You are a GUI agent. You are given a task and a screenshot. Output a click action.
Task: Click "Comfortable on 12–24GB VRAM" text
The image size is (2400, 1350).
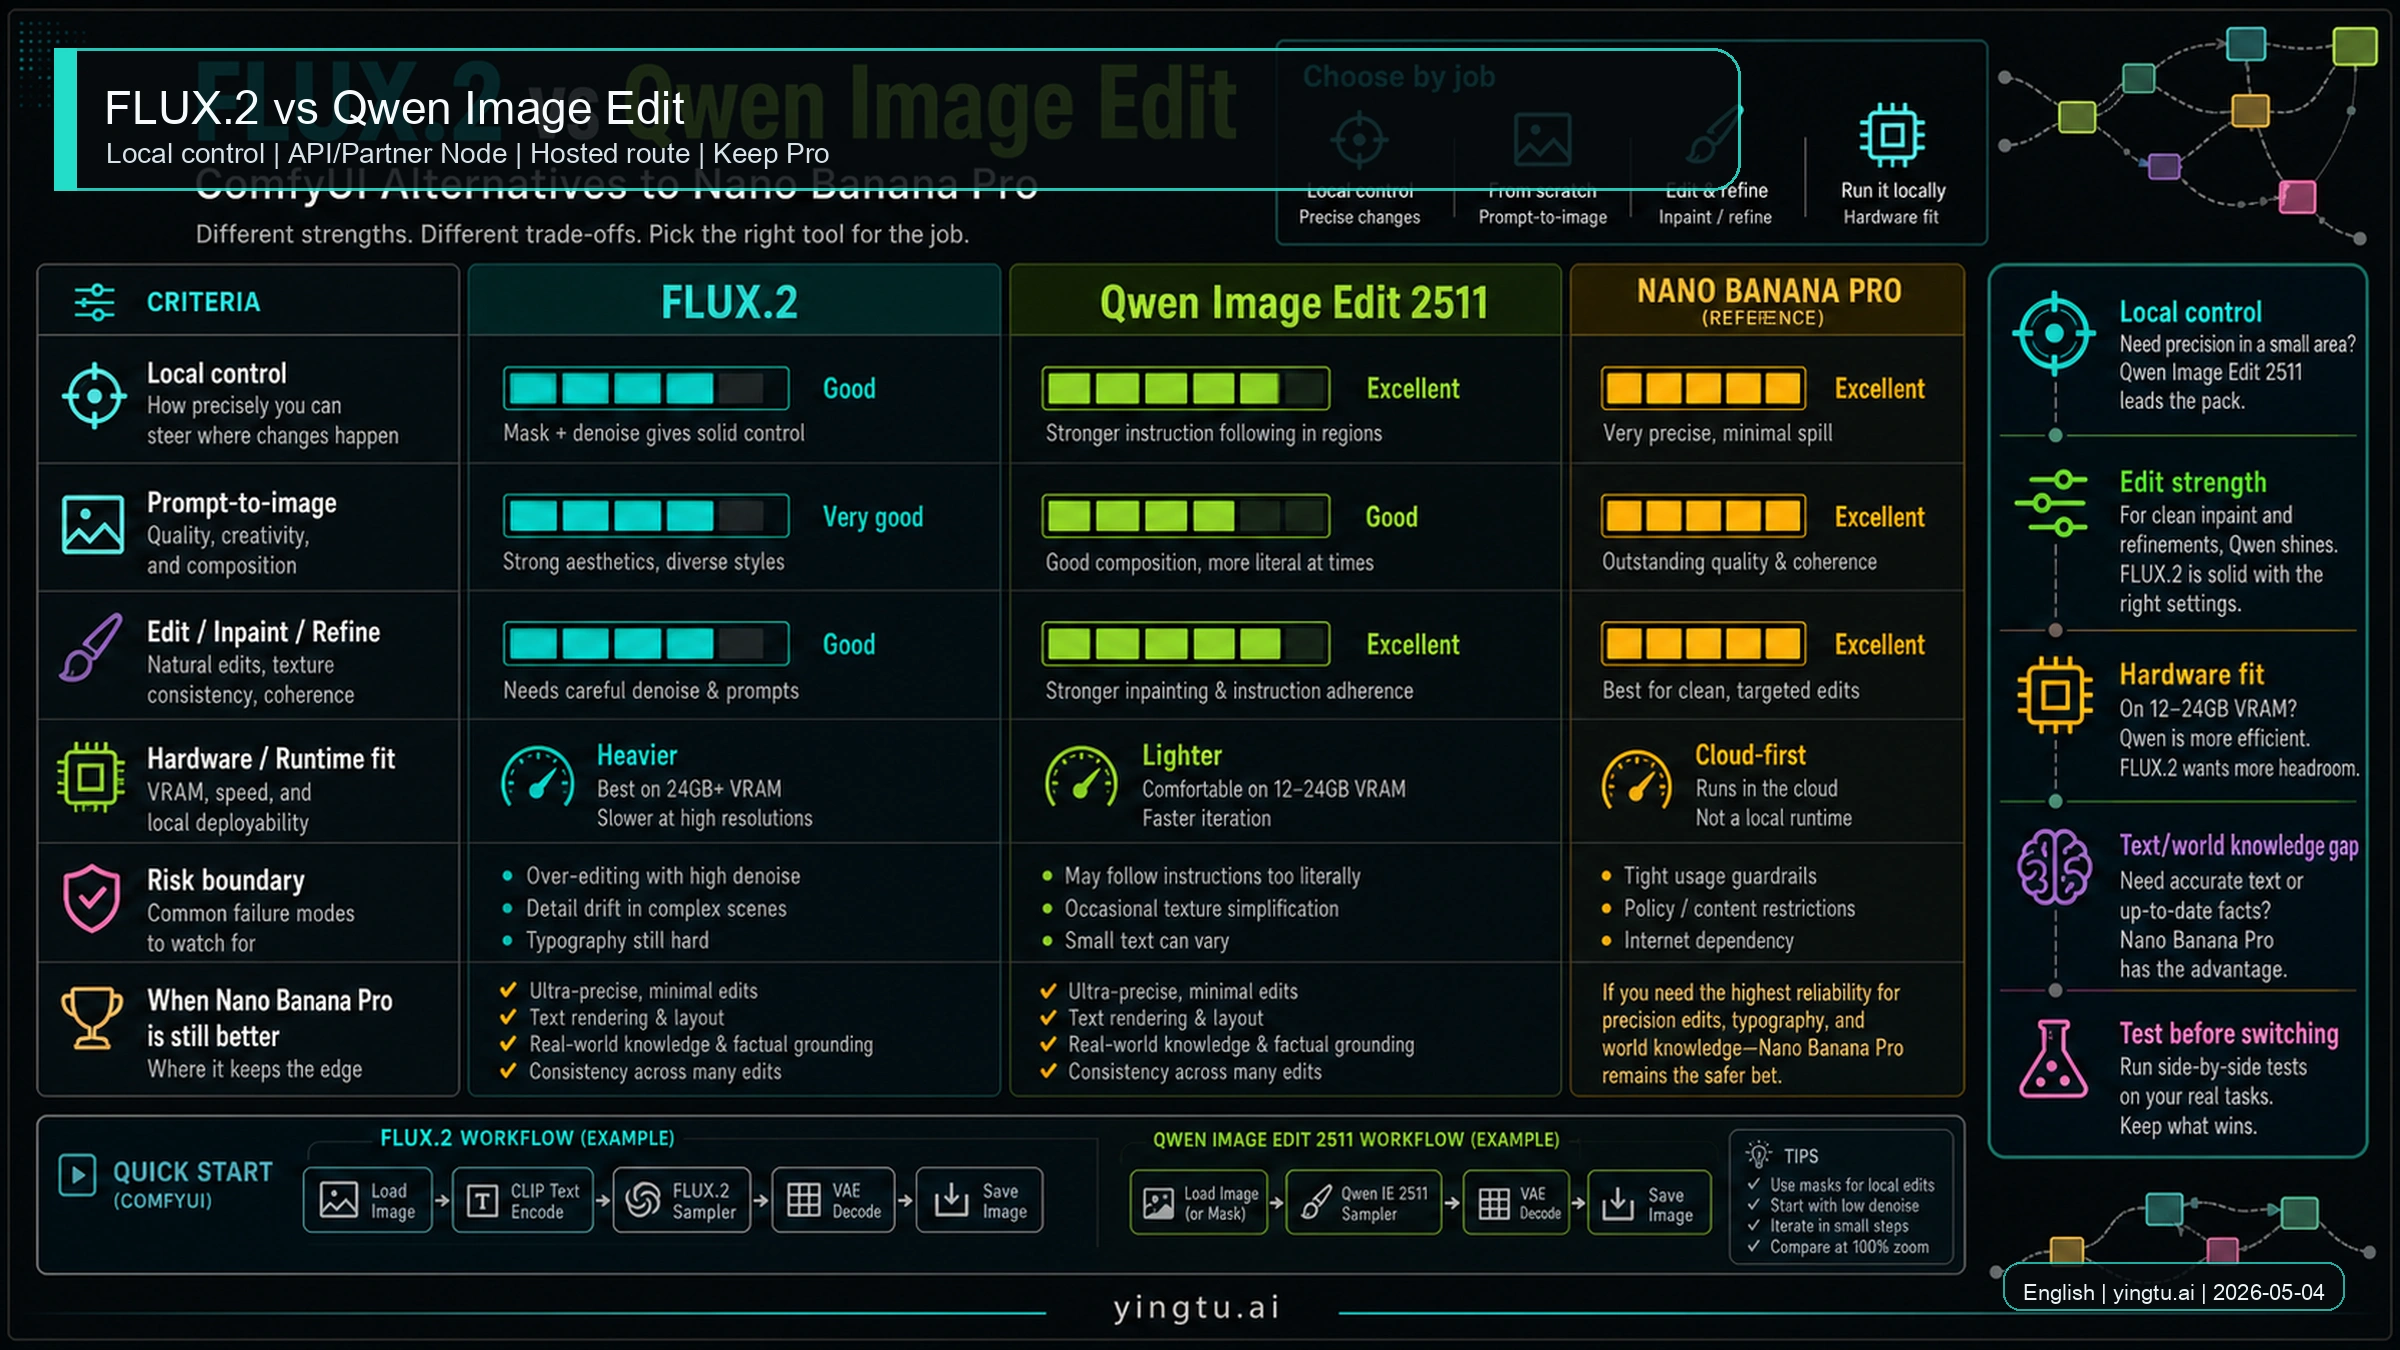tap(1274, 789)
